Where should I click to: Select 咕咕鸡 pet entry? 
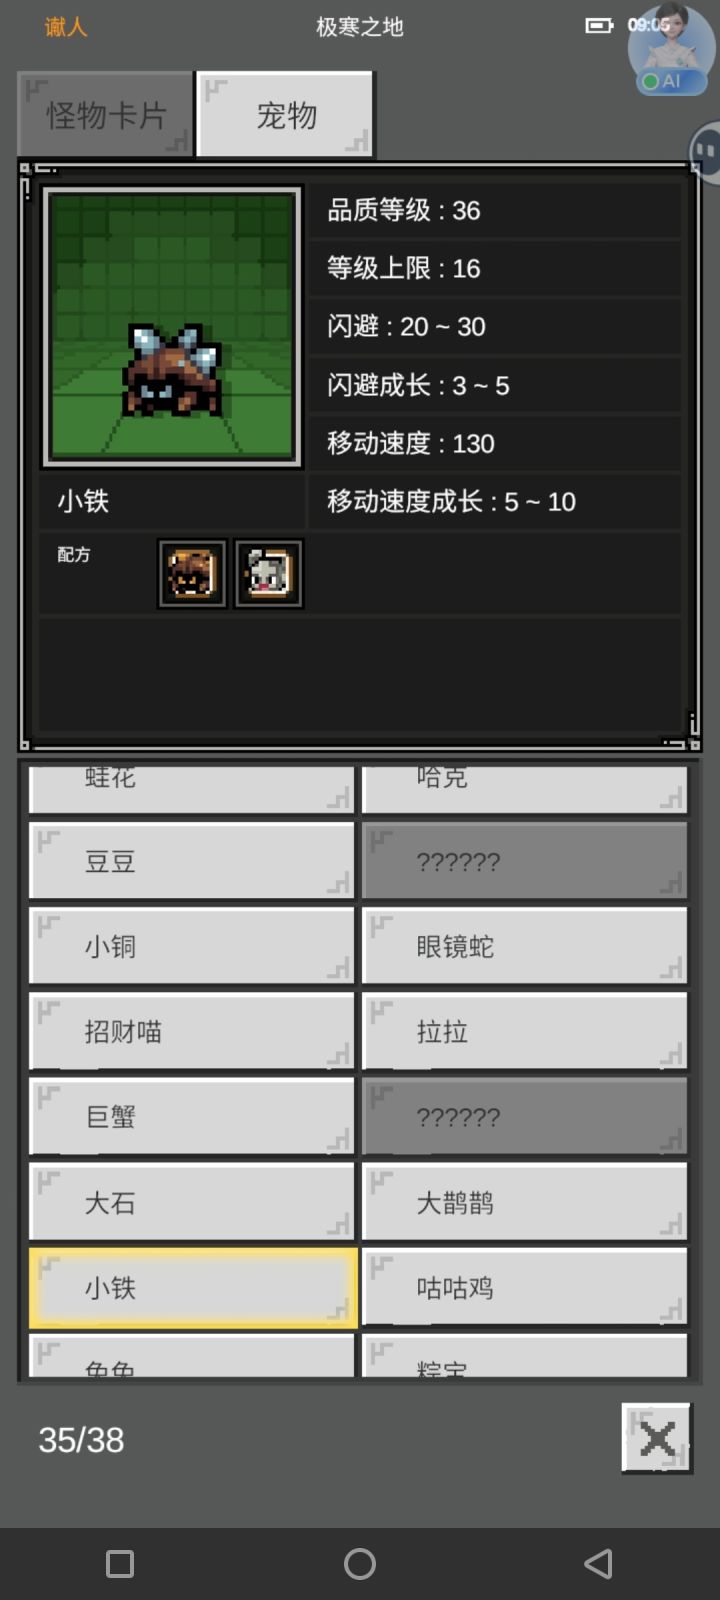pos(525,1287)
